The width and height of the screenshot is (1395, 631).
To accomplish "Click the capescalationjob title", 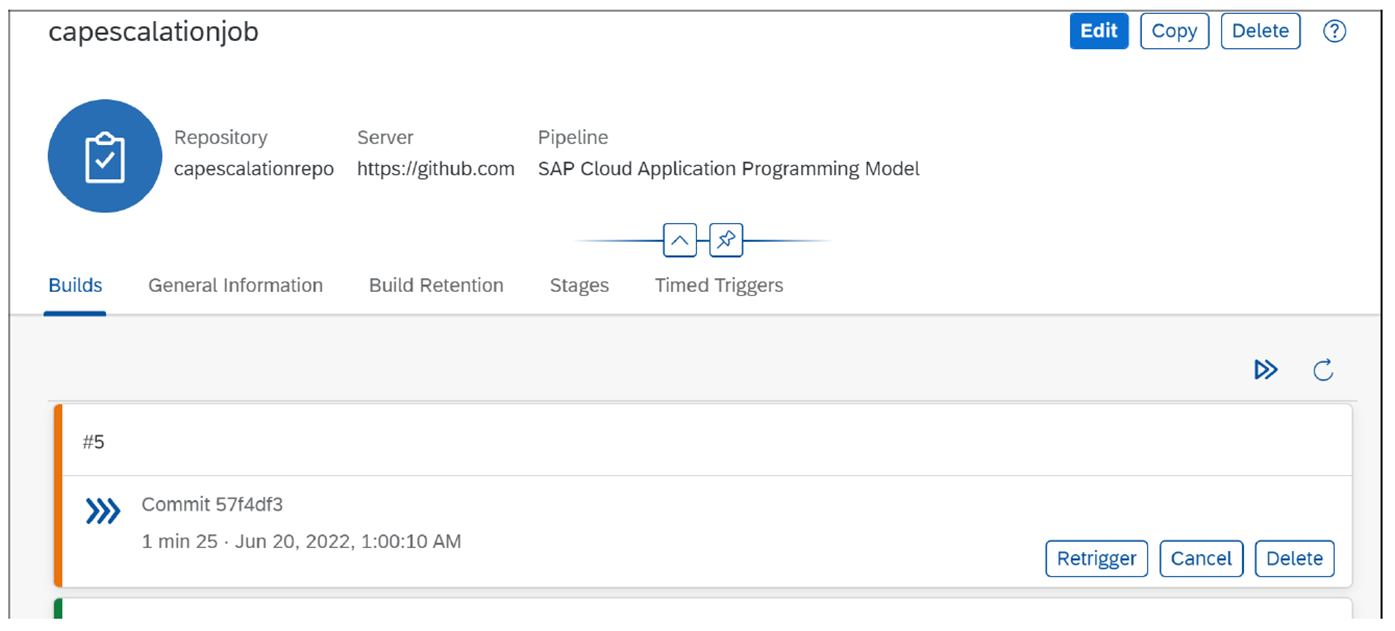I will [x=154, y=31].
